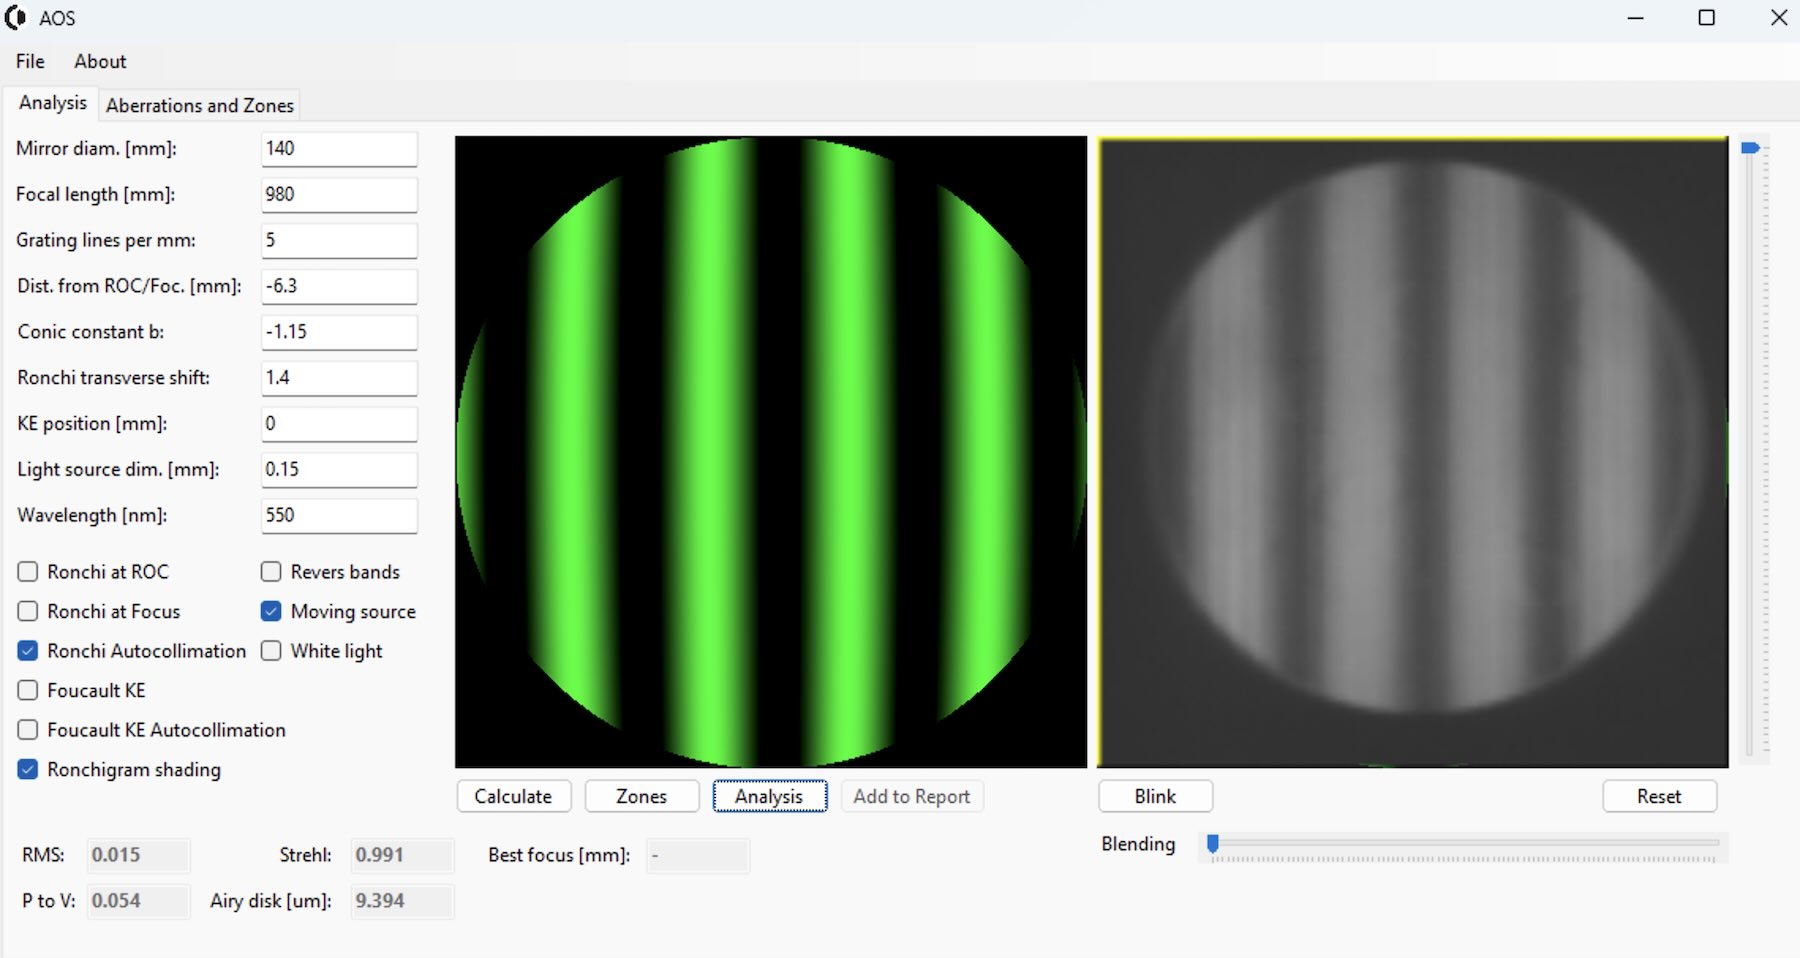This screenshot has height=958, width=1800.
Task: Enable the Ronchi at Focus checkbox
Action: pos(28,611)
